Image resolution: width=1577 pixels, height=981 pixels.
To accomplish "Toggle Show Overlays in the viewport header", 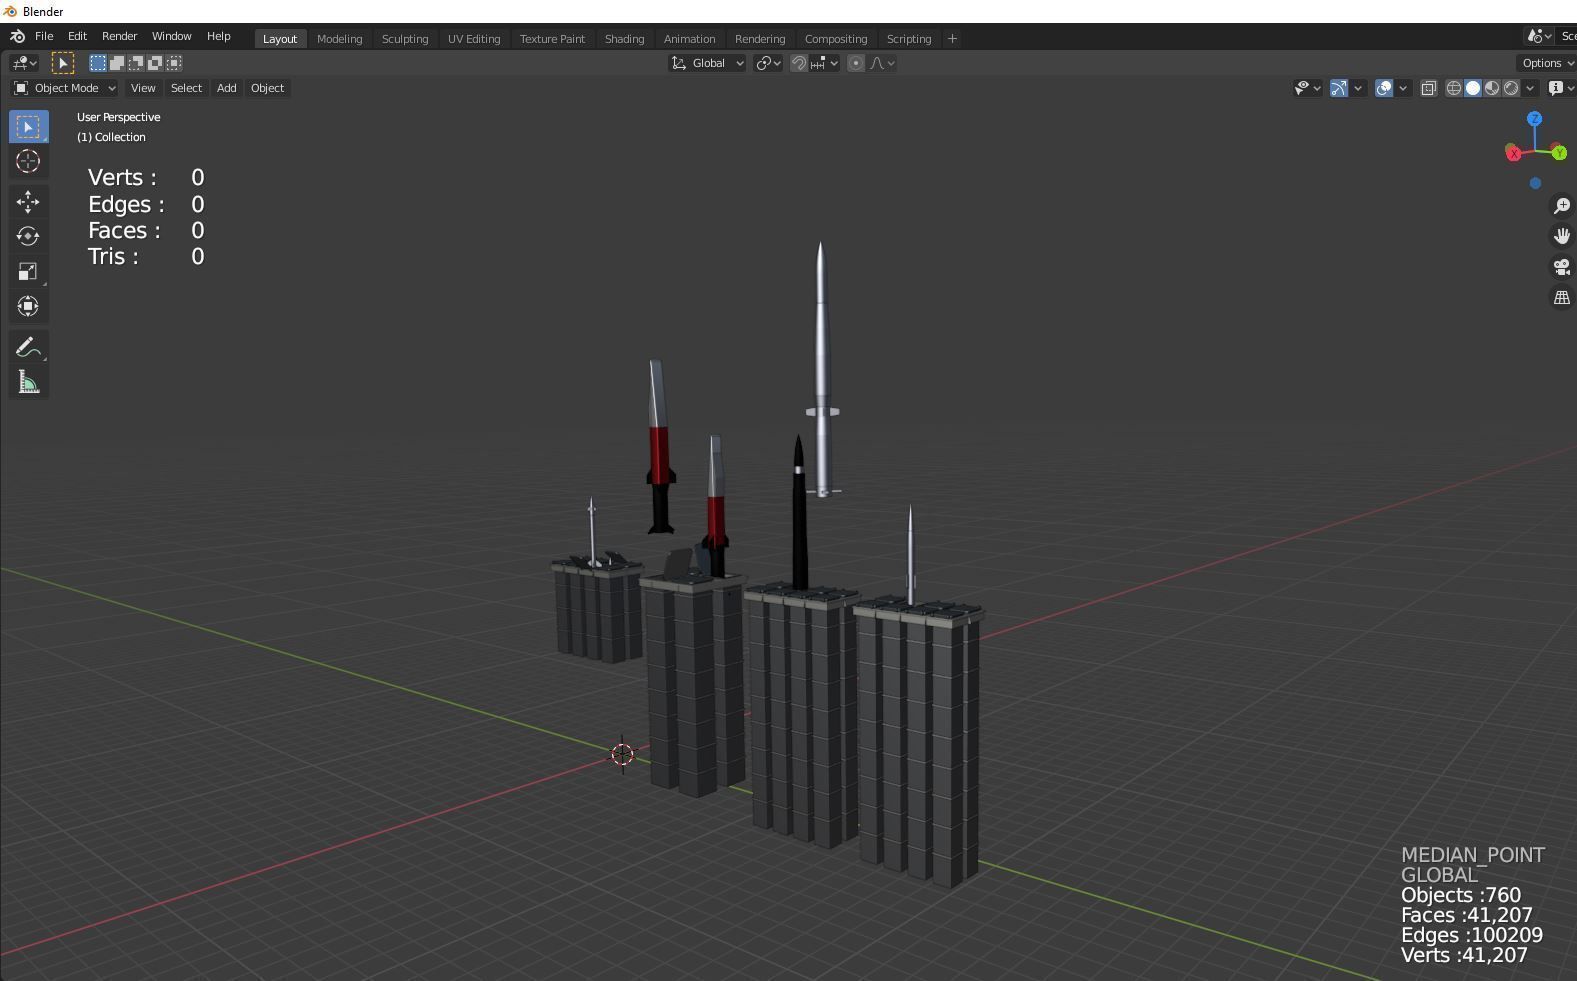I will (1384, 88).
